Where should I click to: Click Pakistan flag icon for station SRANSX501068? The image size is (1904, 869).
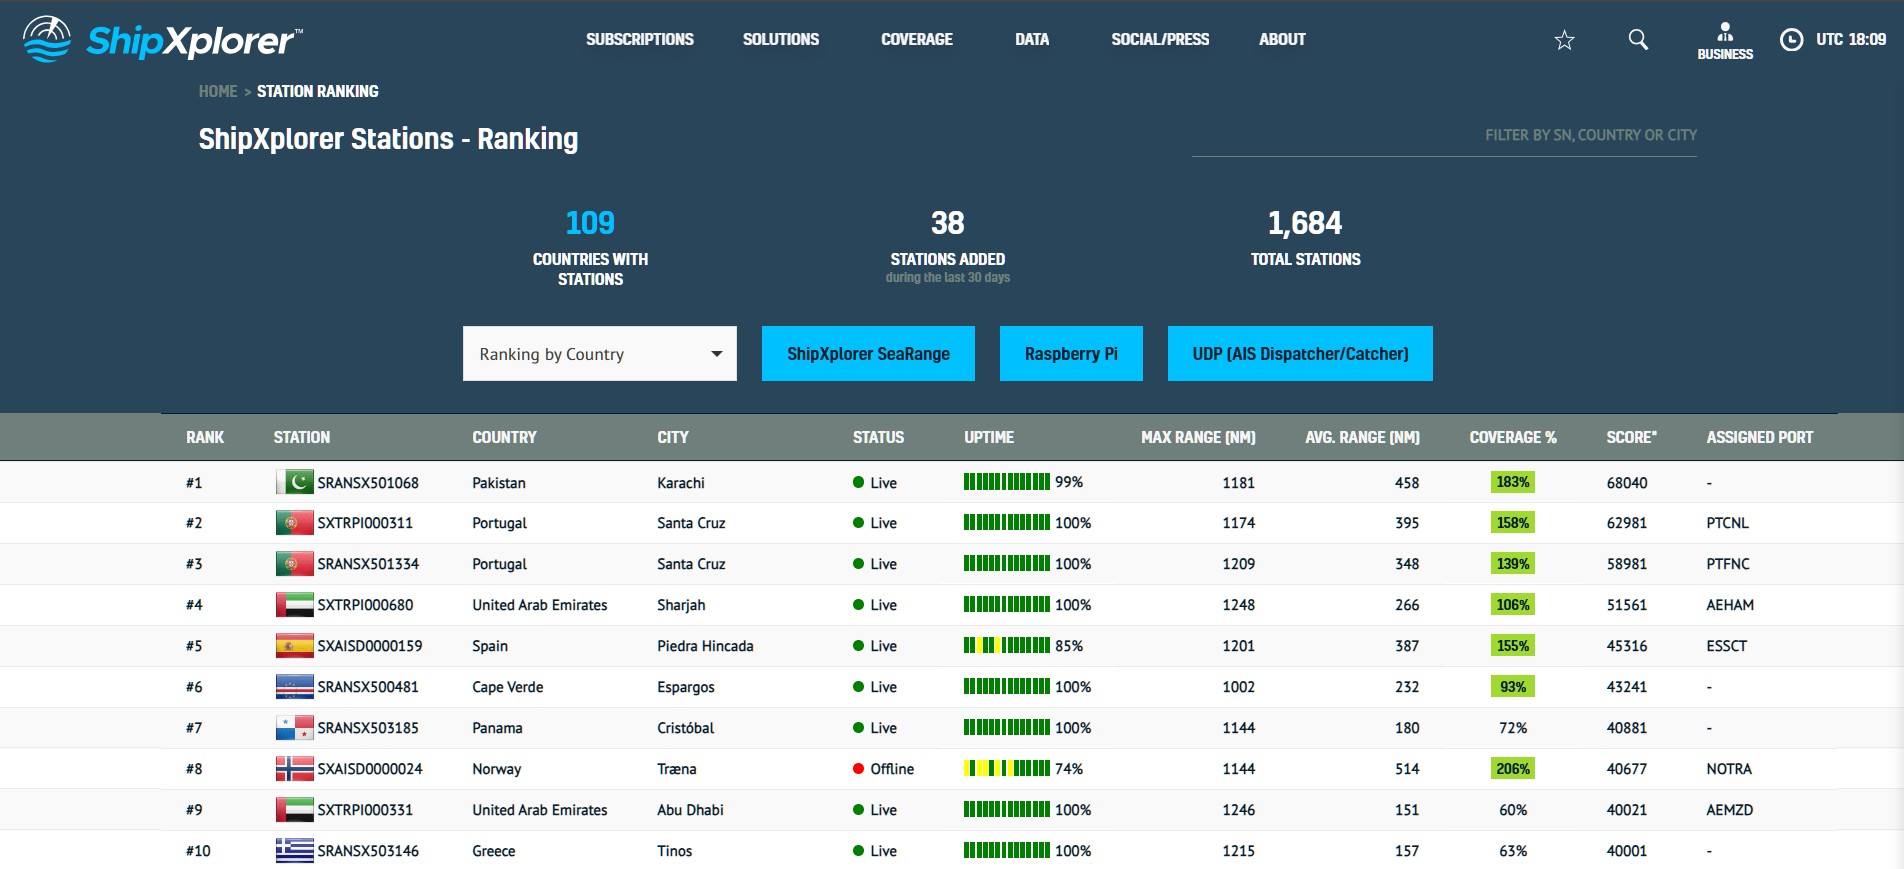[294, 482]
